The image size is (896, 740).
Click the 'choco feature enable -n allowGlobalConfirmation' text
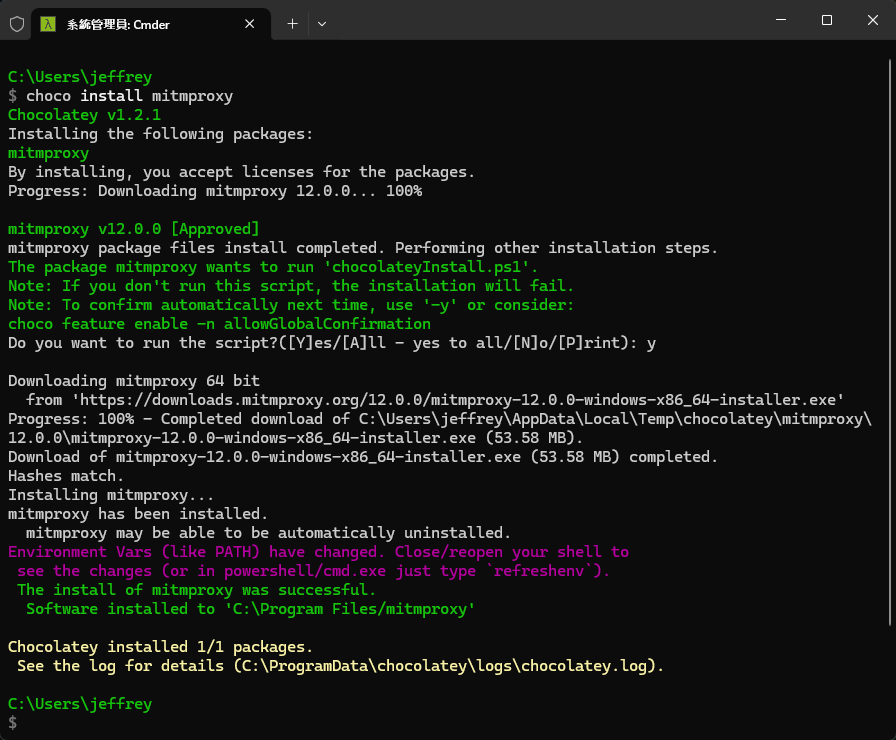(219, 324)
